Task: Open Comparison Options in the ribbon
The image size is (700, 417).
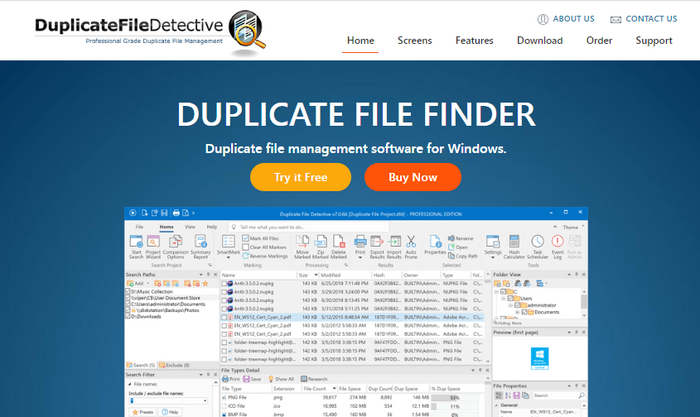Action: pos(175,246)
